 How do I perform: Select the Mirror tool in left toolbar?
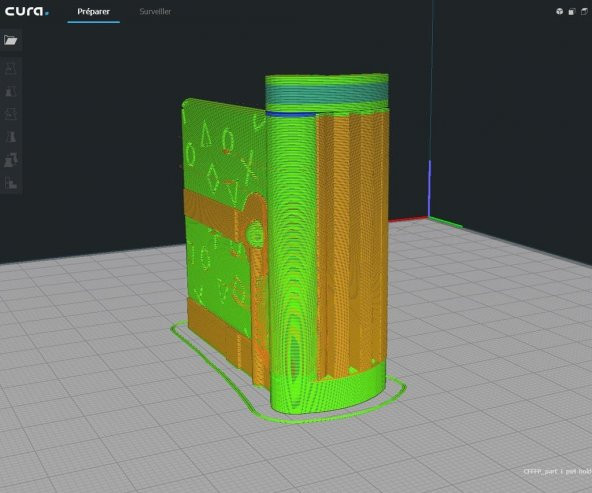point(11,137)
